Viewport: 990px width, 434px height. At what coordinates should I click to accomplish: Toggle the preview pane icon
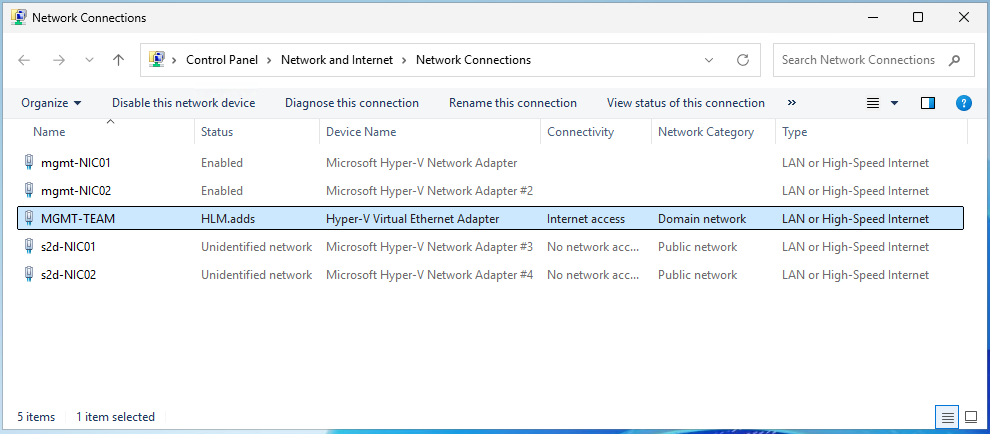coord(927,103)
